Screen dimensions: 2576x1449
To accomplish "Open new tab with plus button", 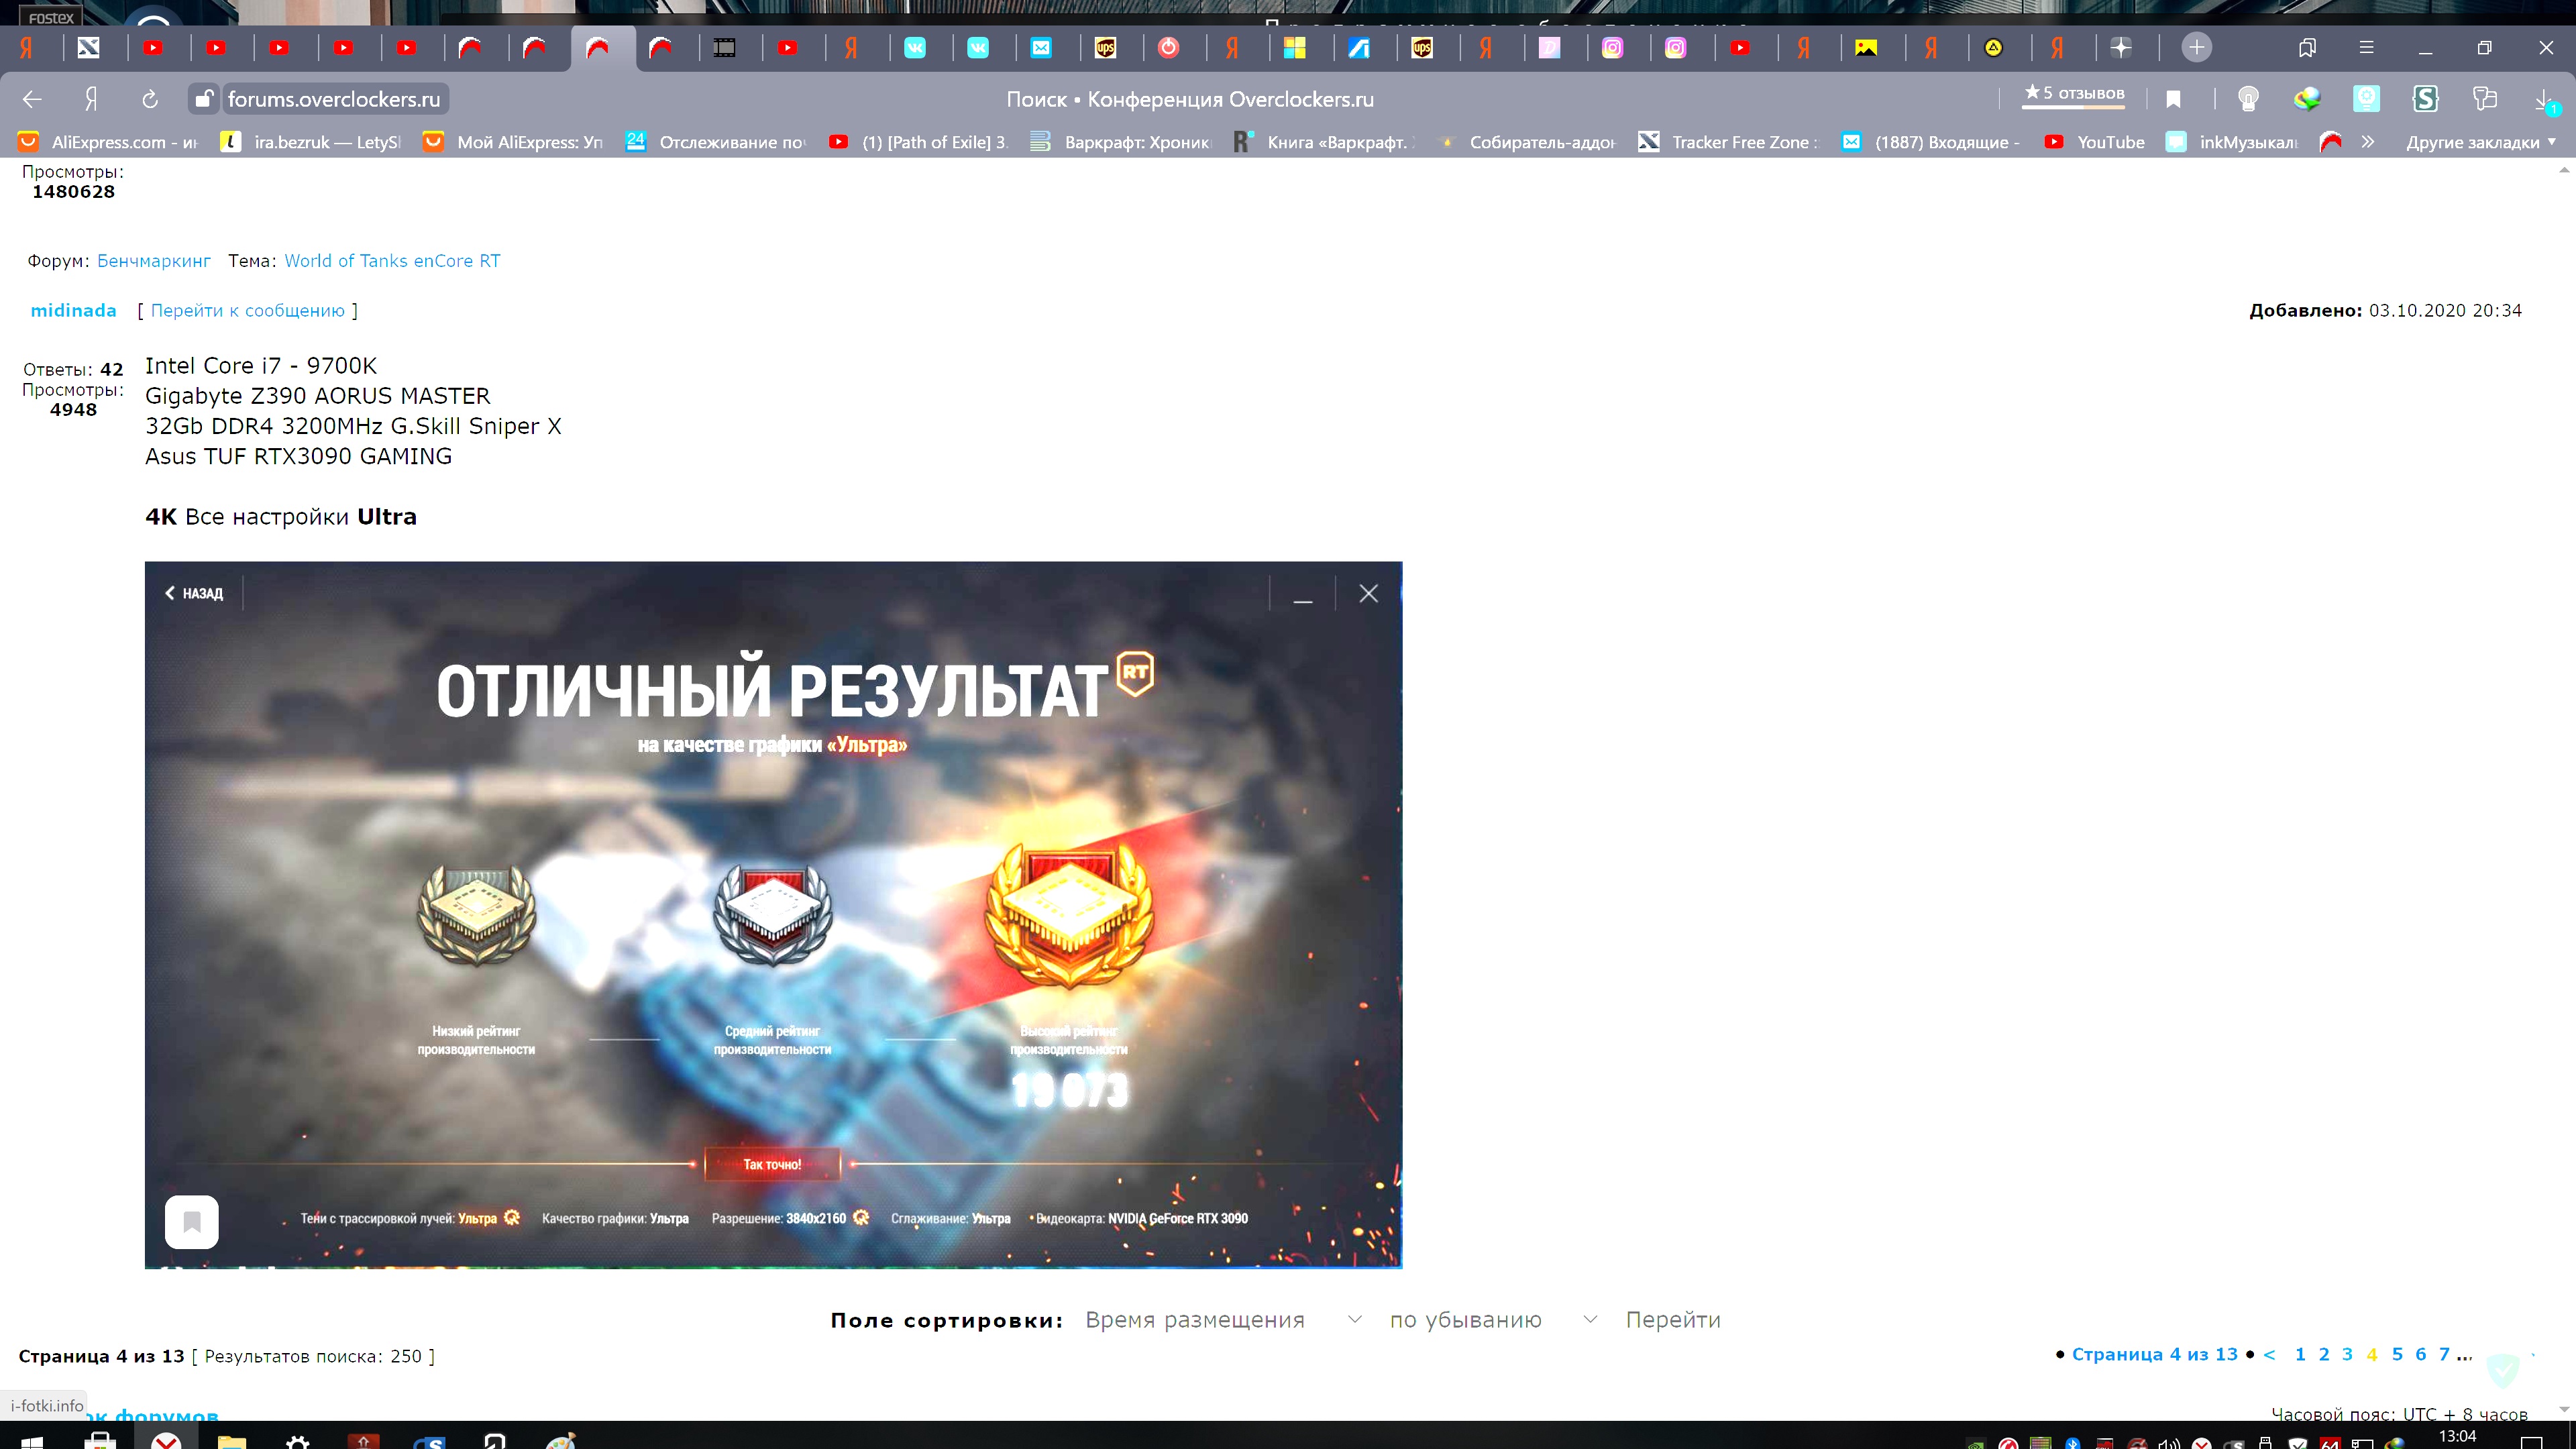I will [2196, 47].
